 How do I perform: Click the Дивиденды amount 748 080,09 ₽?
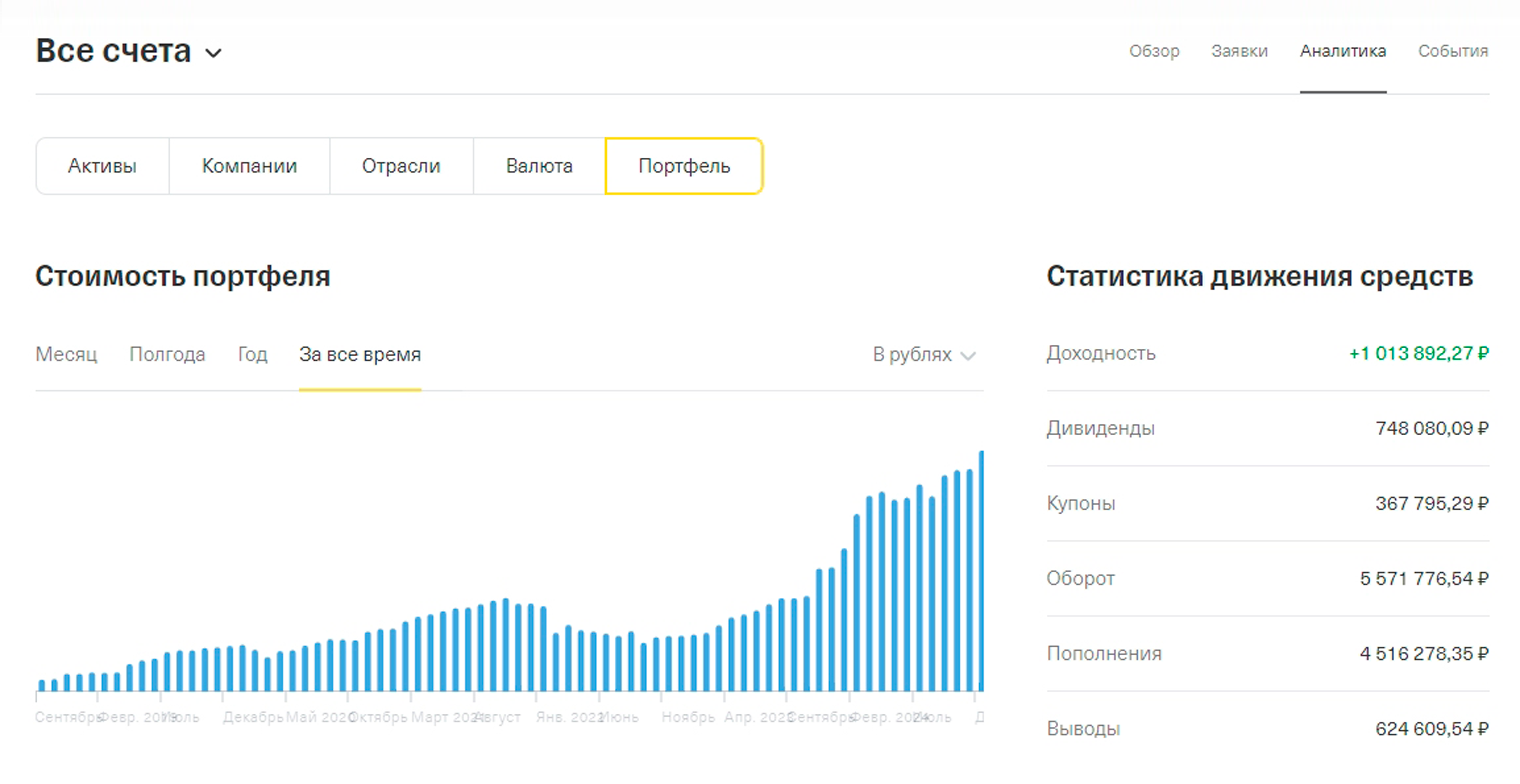pos(1433,428)
